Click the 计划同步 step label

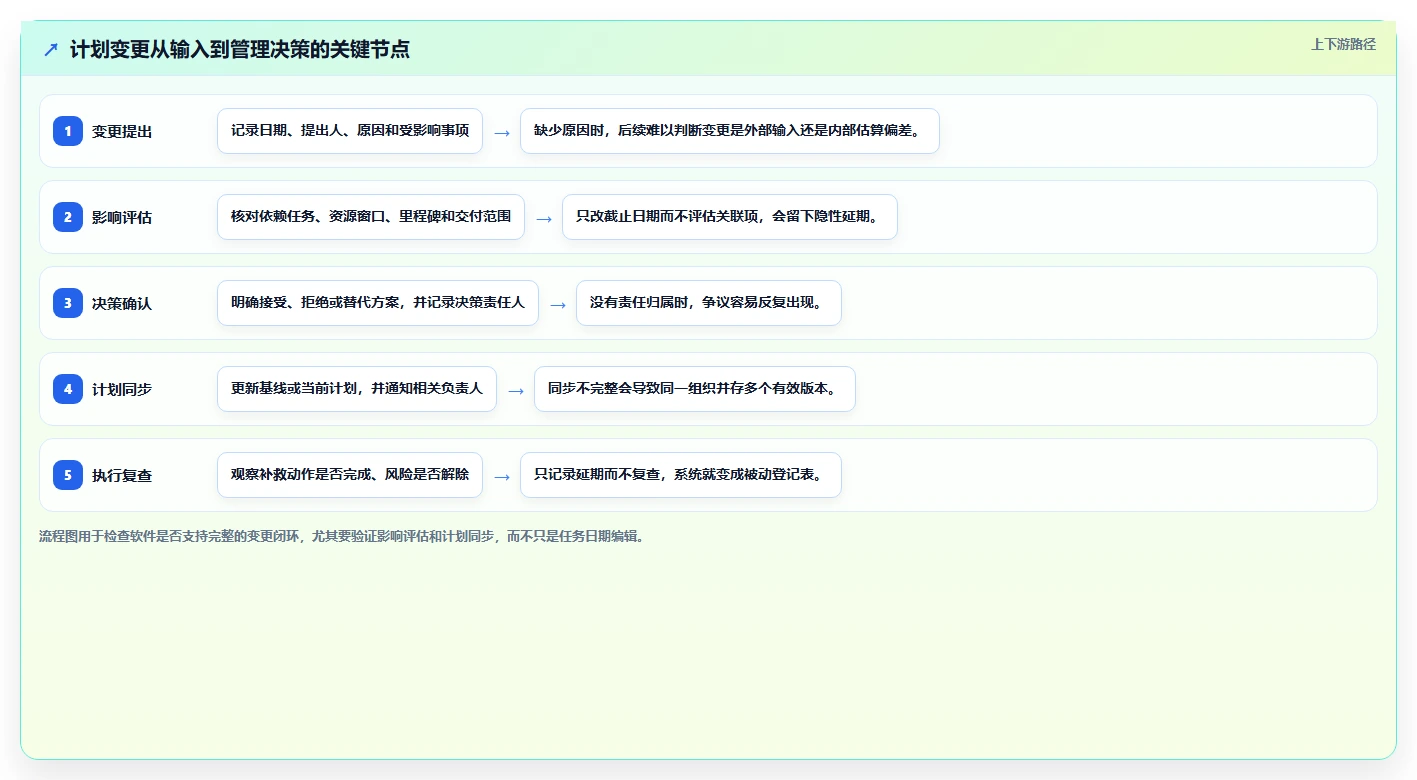pyautogui.click(x=122, y=389)
